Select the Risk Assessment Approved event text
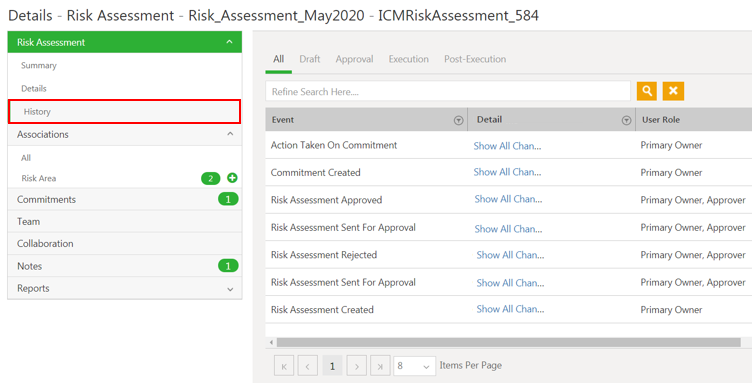Screen dimensions: 756x384 [x=326, y=200]
